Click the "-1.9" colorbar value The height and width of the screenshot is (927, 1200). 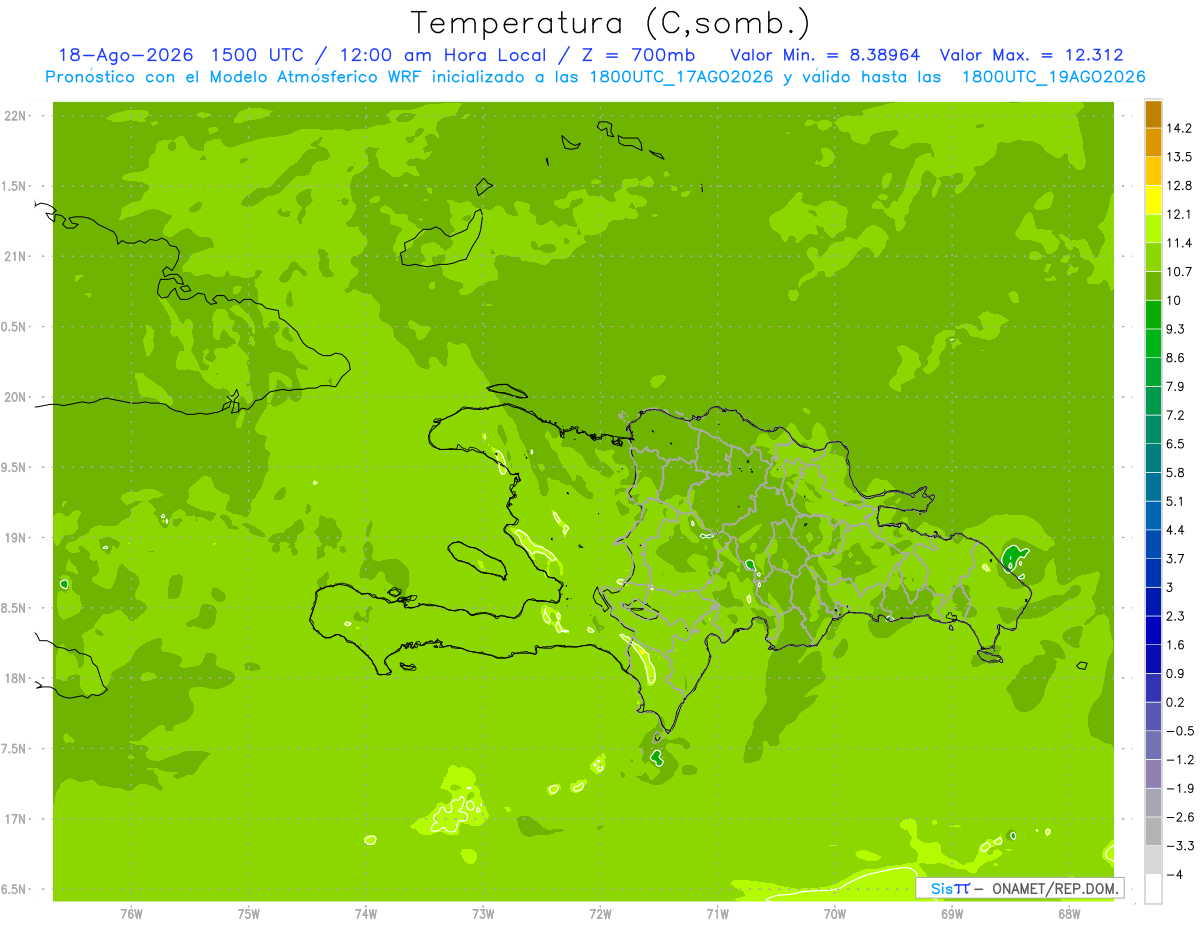click(1180, 788)
